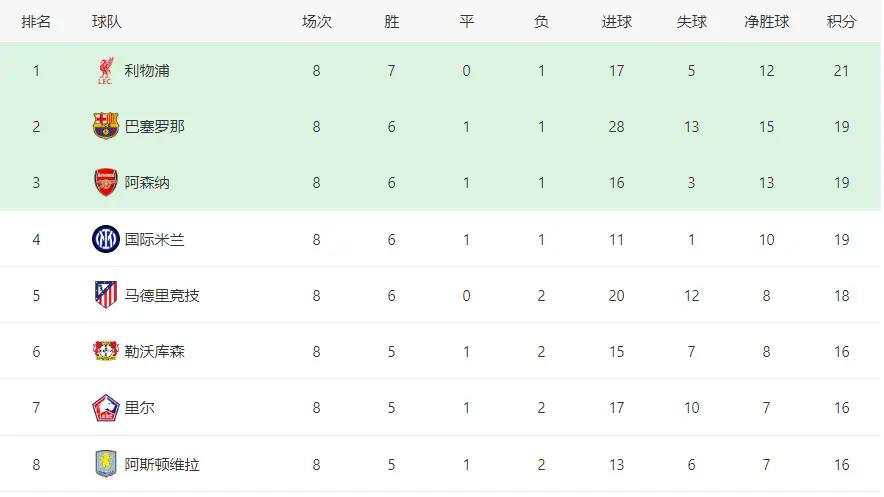Sort by the 积分 column header
Image resolution: width=884 pixels, height=497 pixels.
pos(841,21)
